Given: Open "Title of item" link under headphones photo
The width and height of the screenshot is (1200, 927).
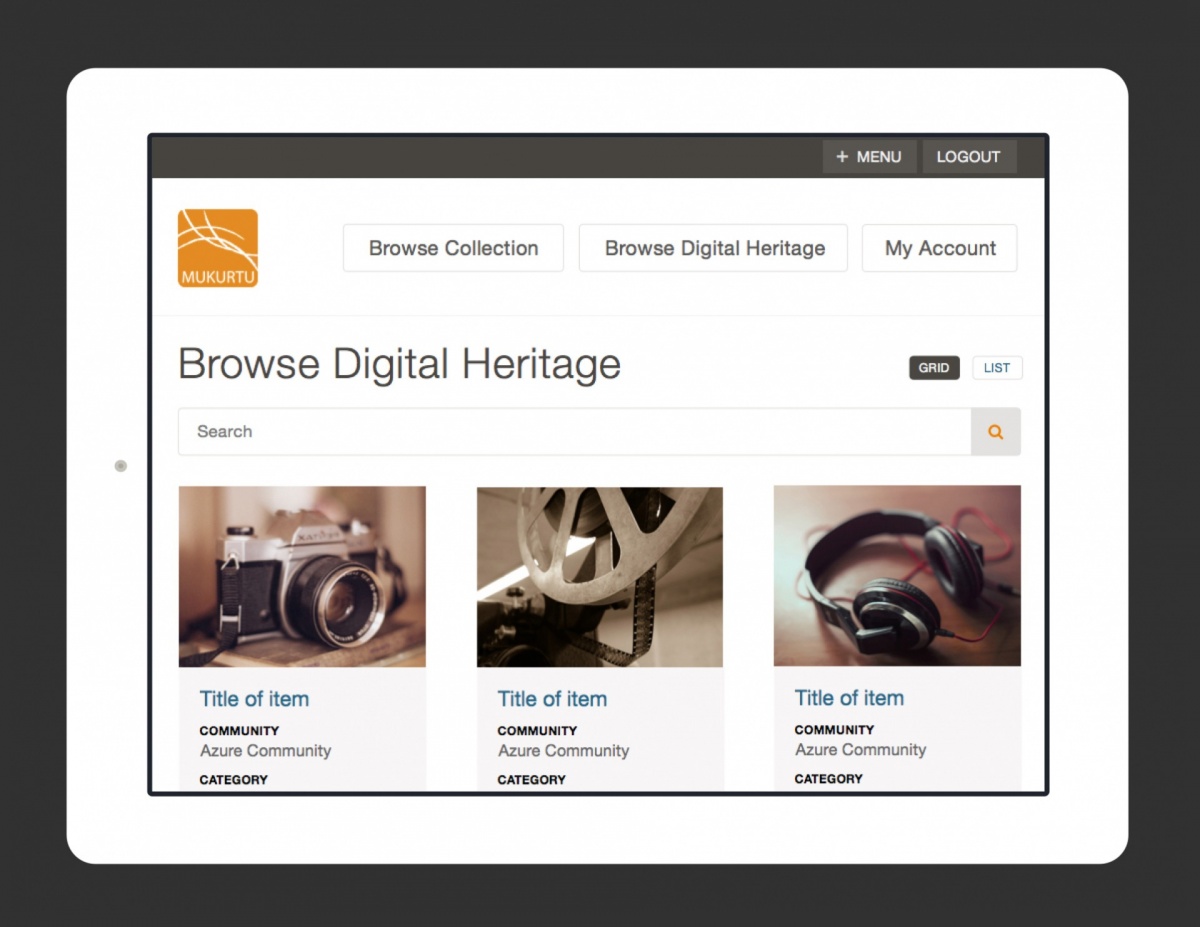Looking at the screenshot, I should coord(849,698).
